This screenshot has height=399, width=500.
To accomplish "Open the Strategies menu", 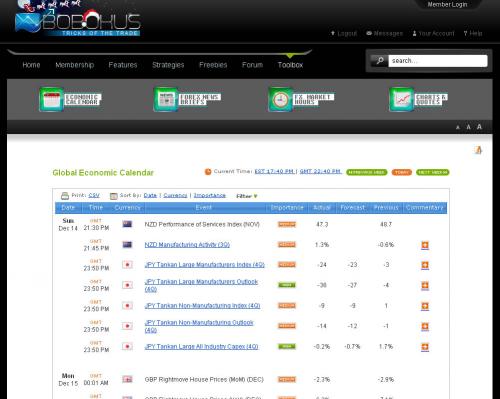I will coord(168,65).
